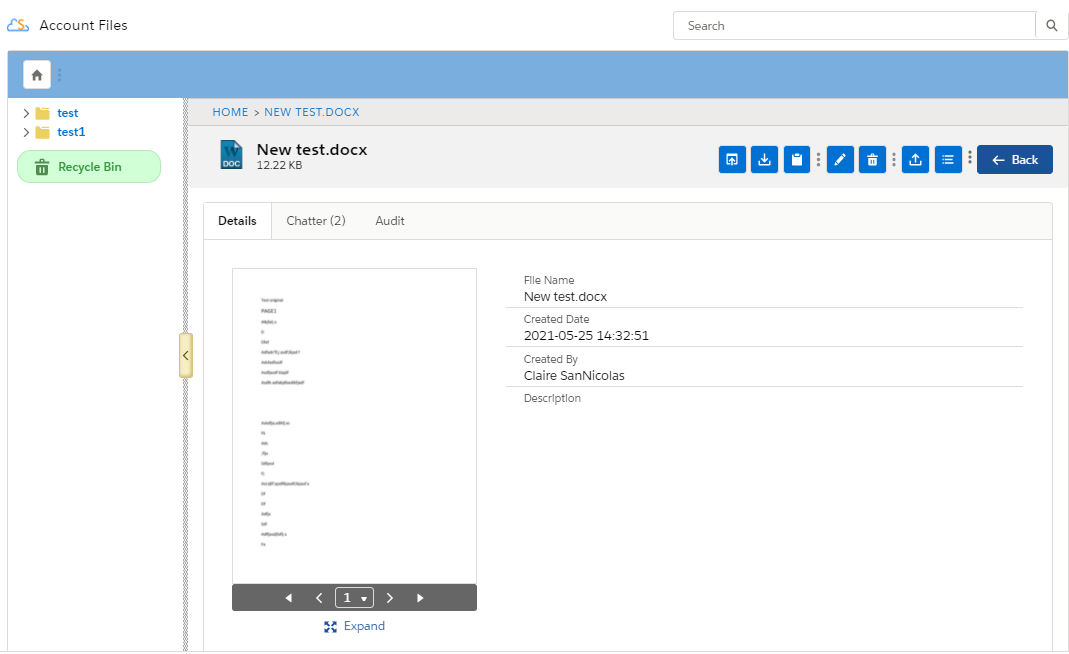This screenshot has width=1069, height=654.
Task: Delete file using the trash icon
Action: coord(872,160)
